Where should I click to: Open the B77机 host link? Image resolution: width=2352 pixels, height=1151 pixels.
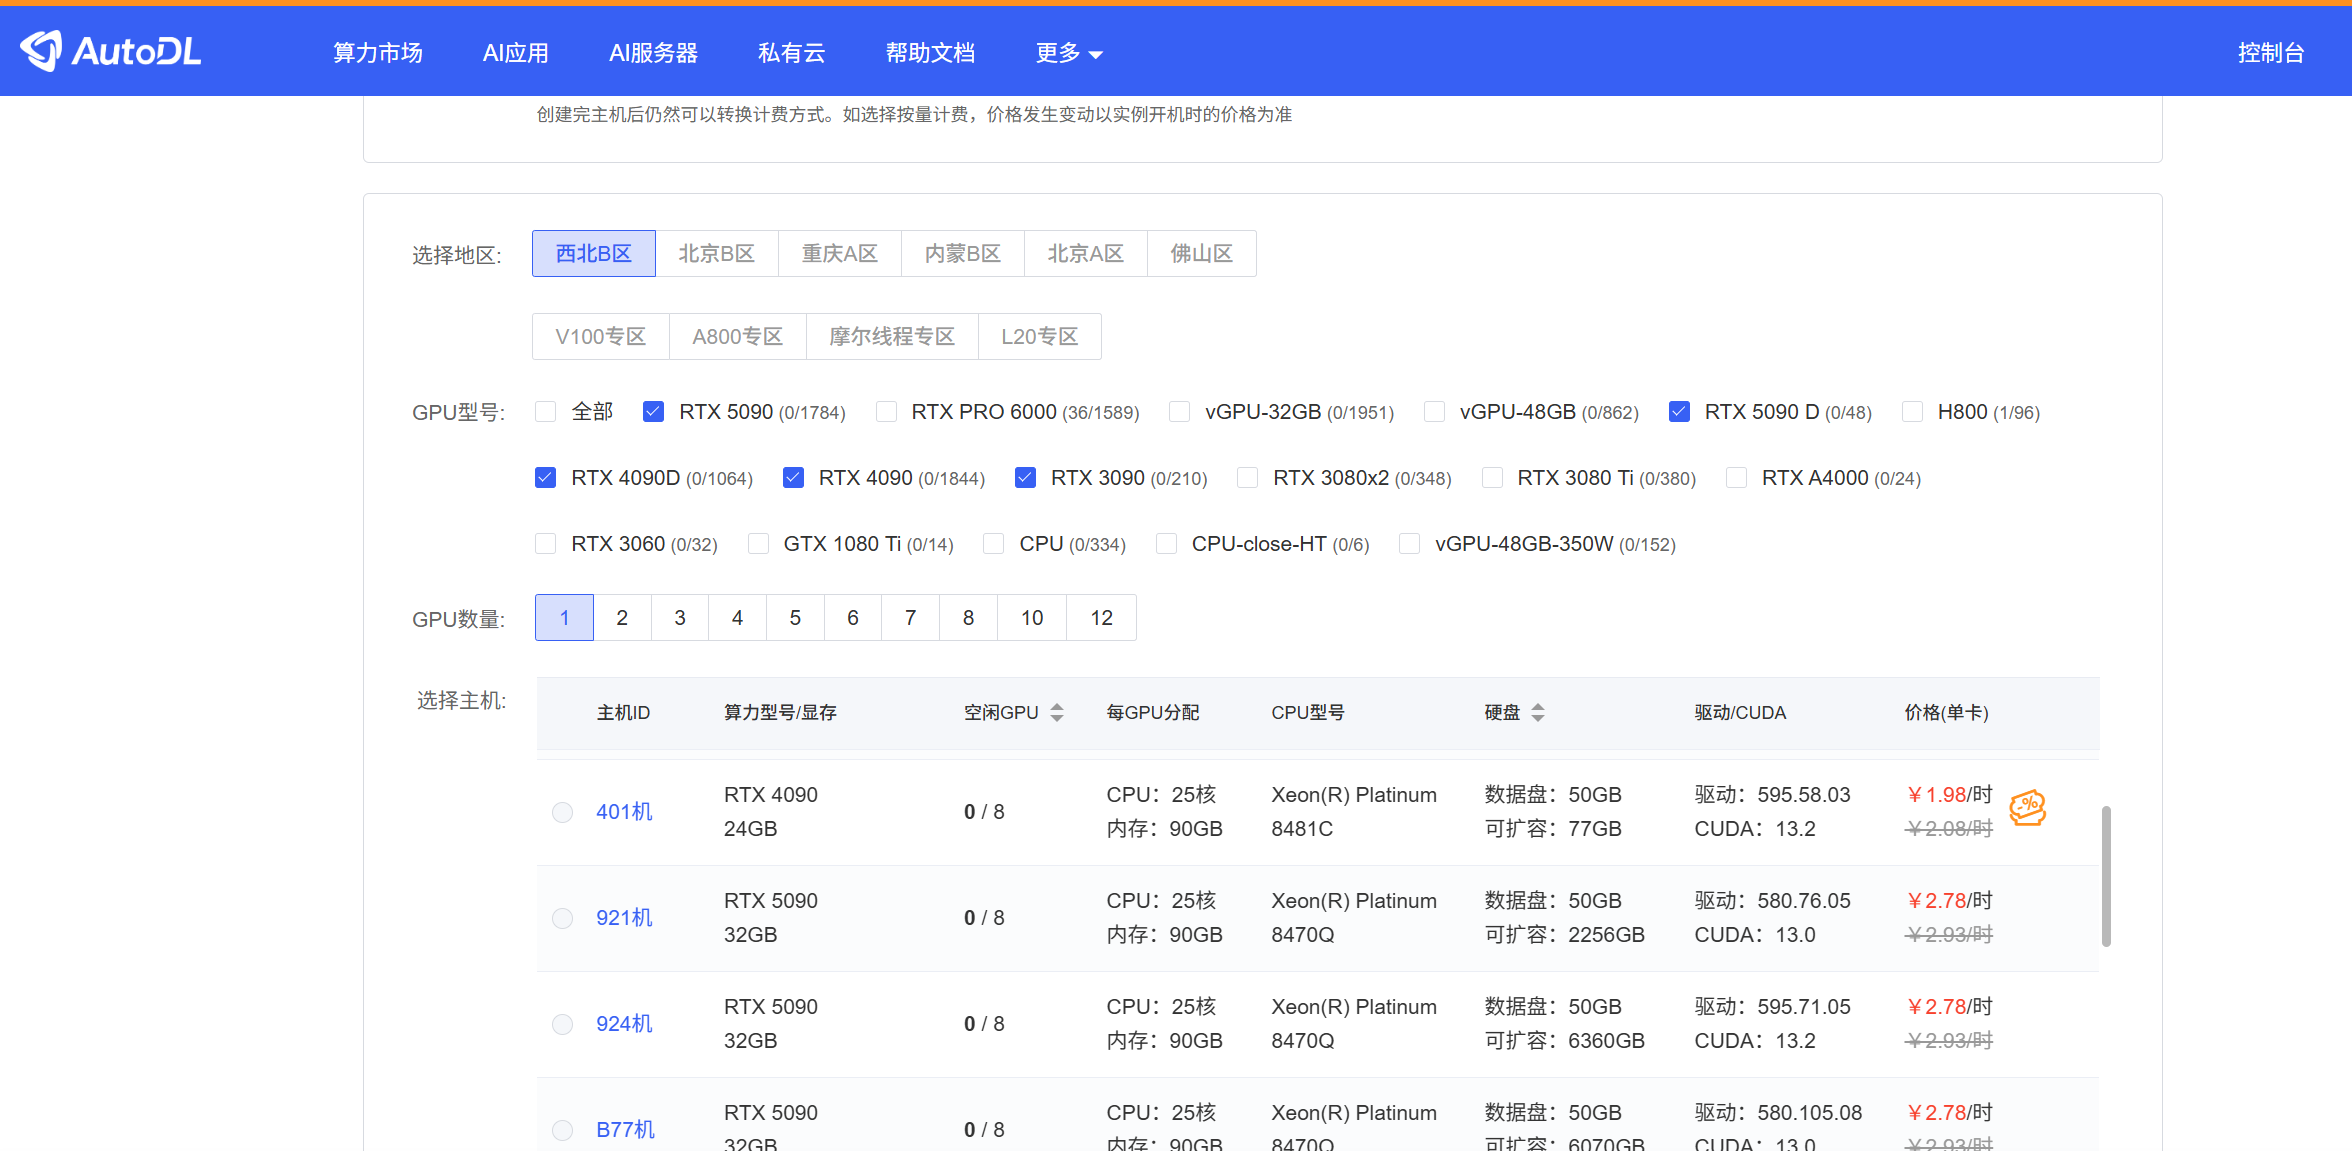click(x=625, y=1130)
